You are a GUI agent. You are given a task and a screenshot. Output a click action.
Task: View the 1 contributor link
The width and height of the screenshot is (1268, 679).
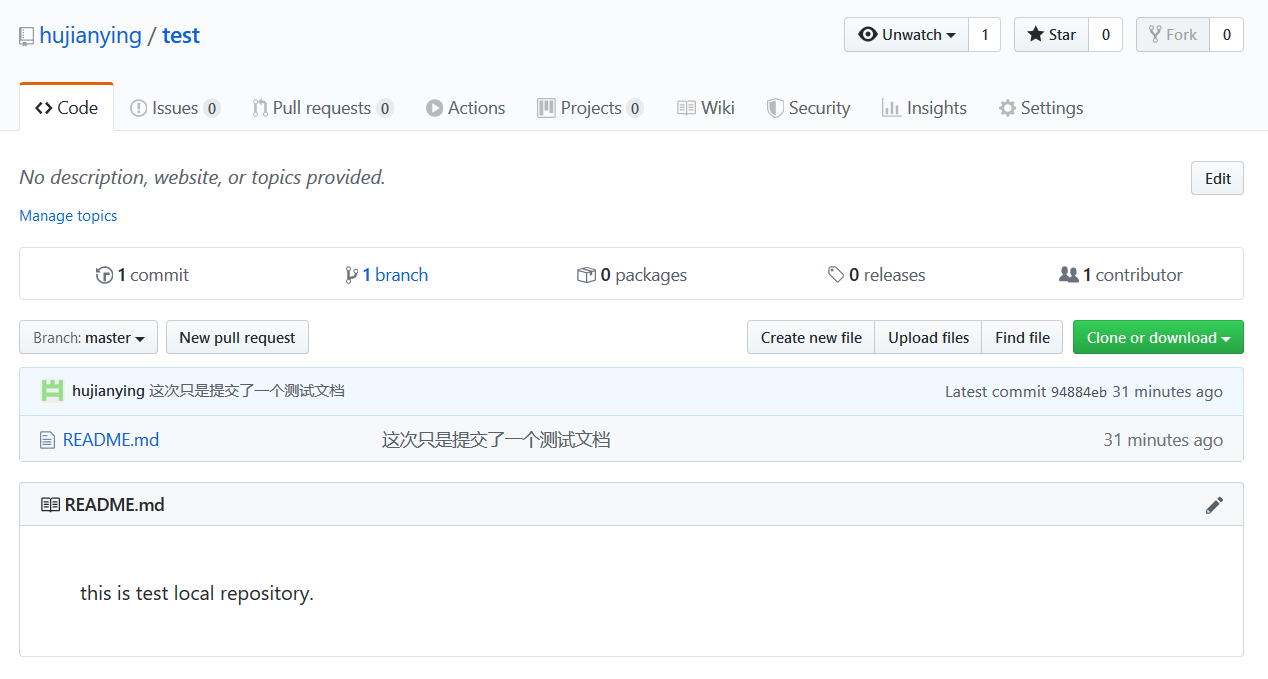tap(1121, 275)
